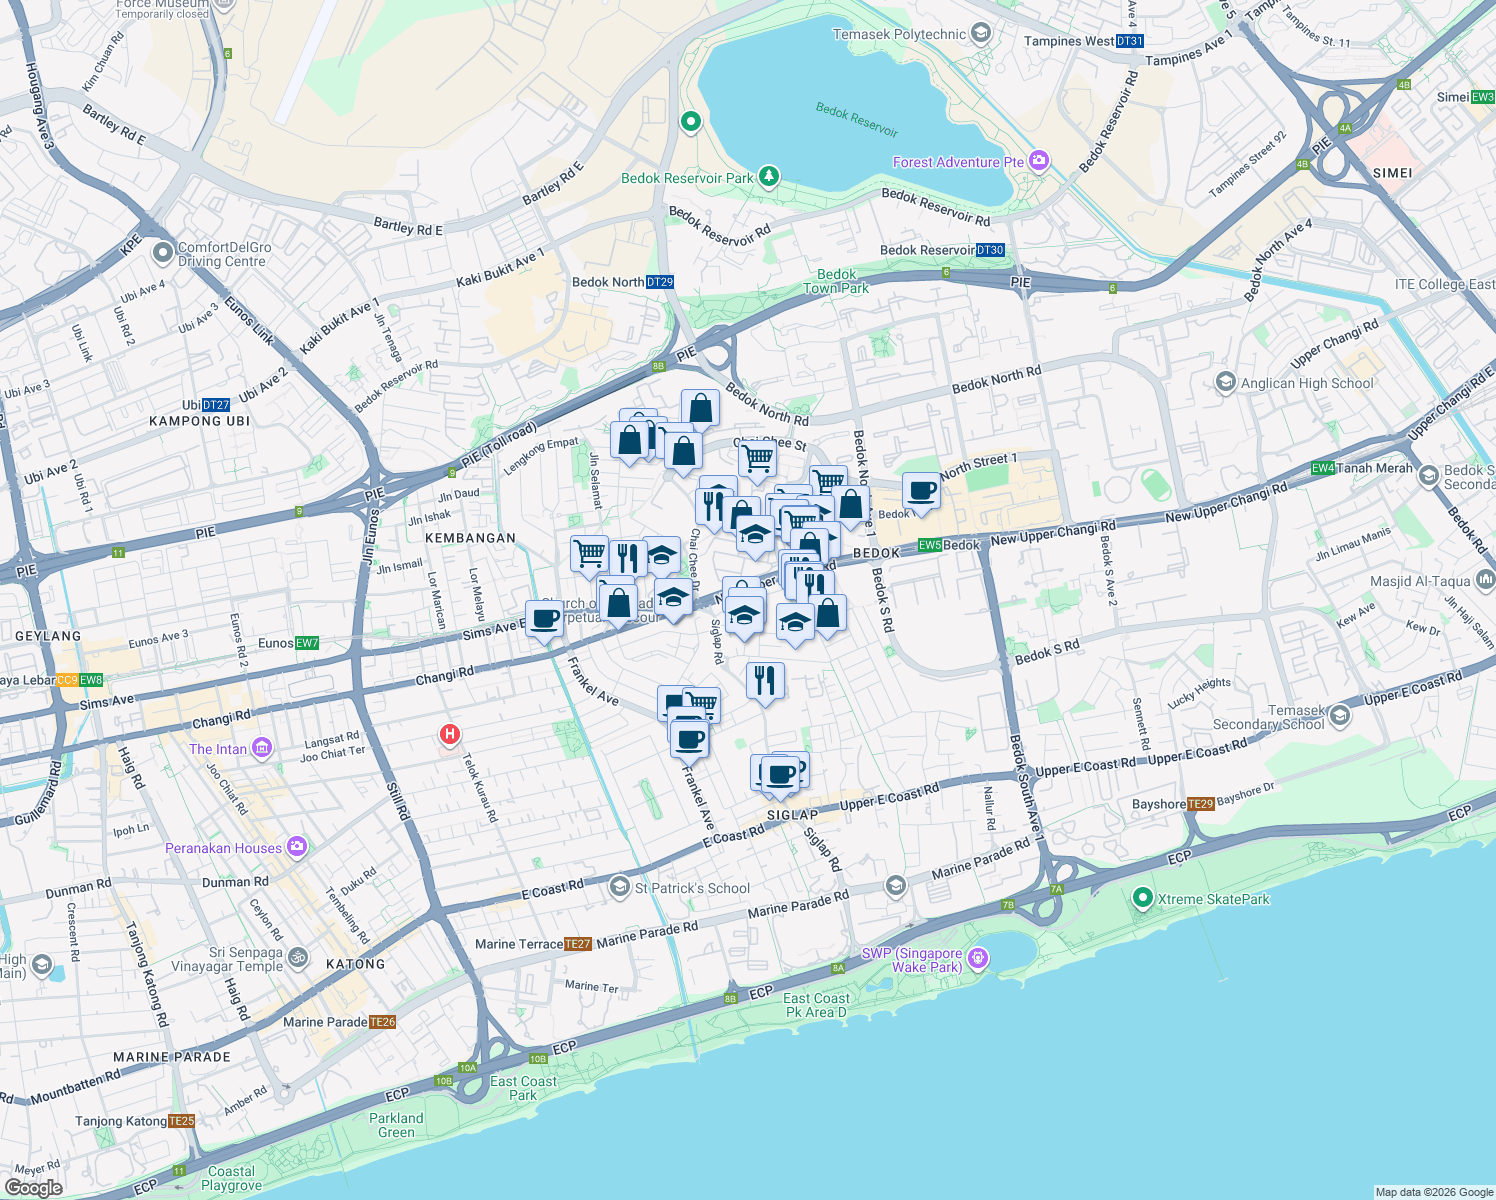Viewport: 1496px width, 1200px height.
Task: Open the Peranakan Houses marker
Action: pyautogui.click(x=295, y=845)
